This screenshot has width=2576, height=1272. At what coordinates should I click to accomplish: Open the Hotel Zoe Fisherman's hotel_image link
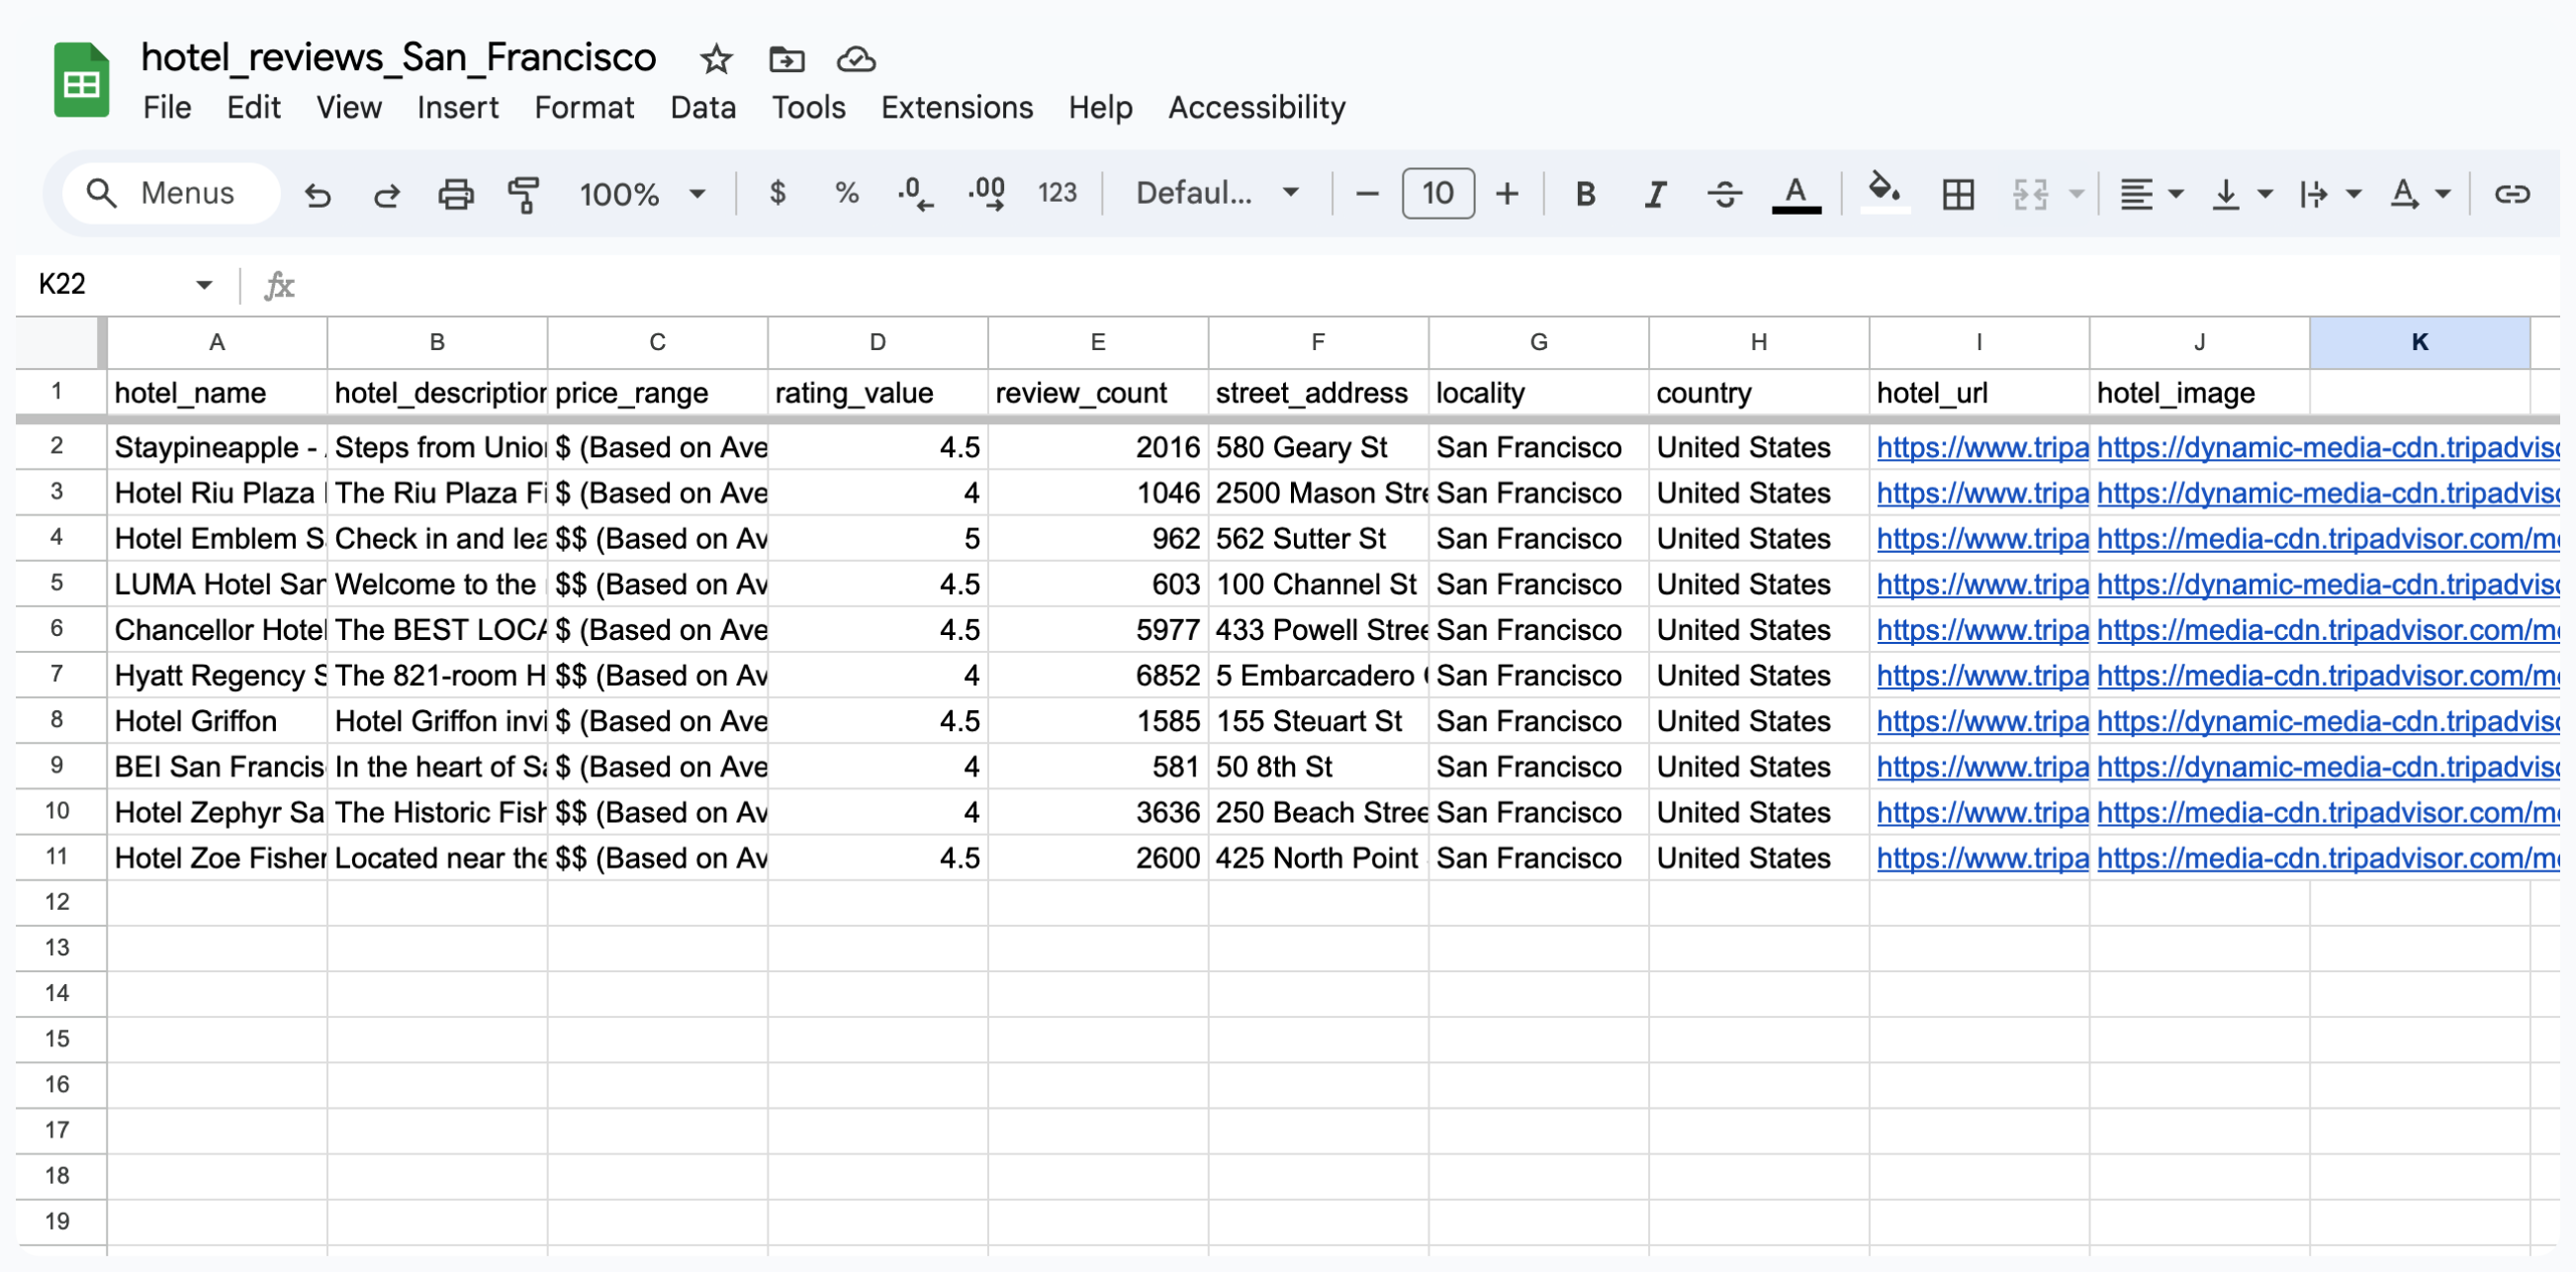pyautogui.click(x=2328, y=858)
